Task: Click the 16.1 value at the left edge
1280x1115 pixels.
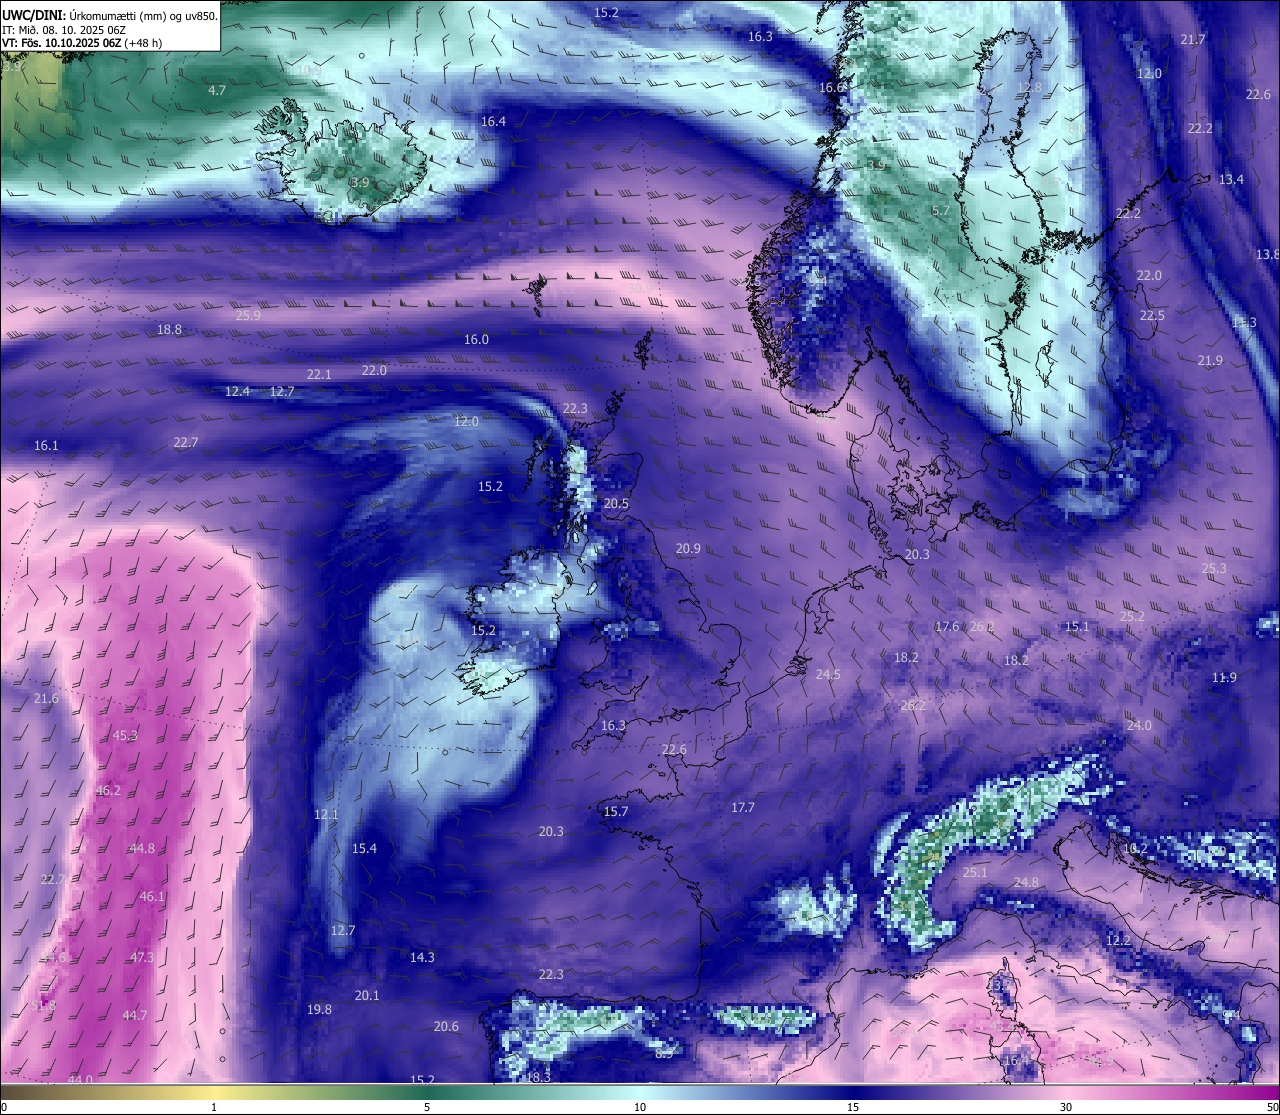Action: [x=46, y=445]
